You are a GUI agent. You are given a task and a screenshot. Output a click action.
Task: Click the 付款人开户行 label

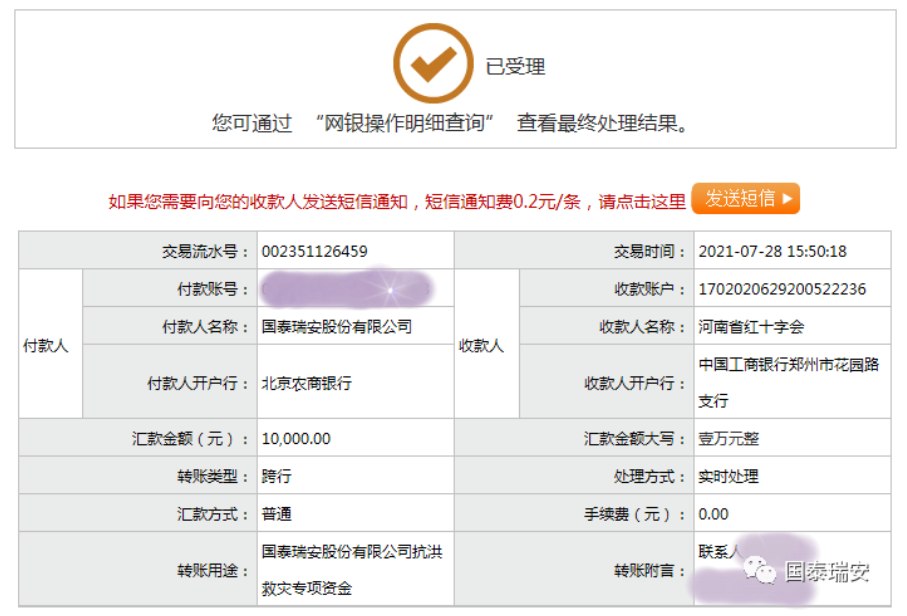coord(197,382)
